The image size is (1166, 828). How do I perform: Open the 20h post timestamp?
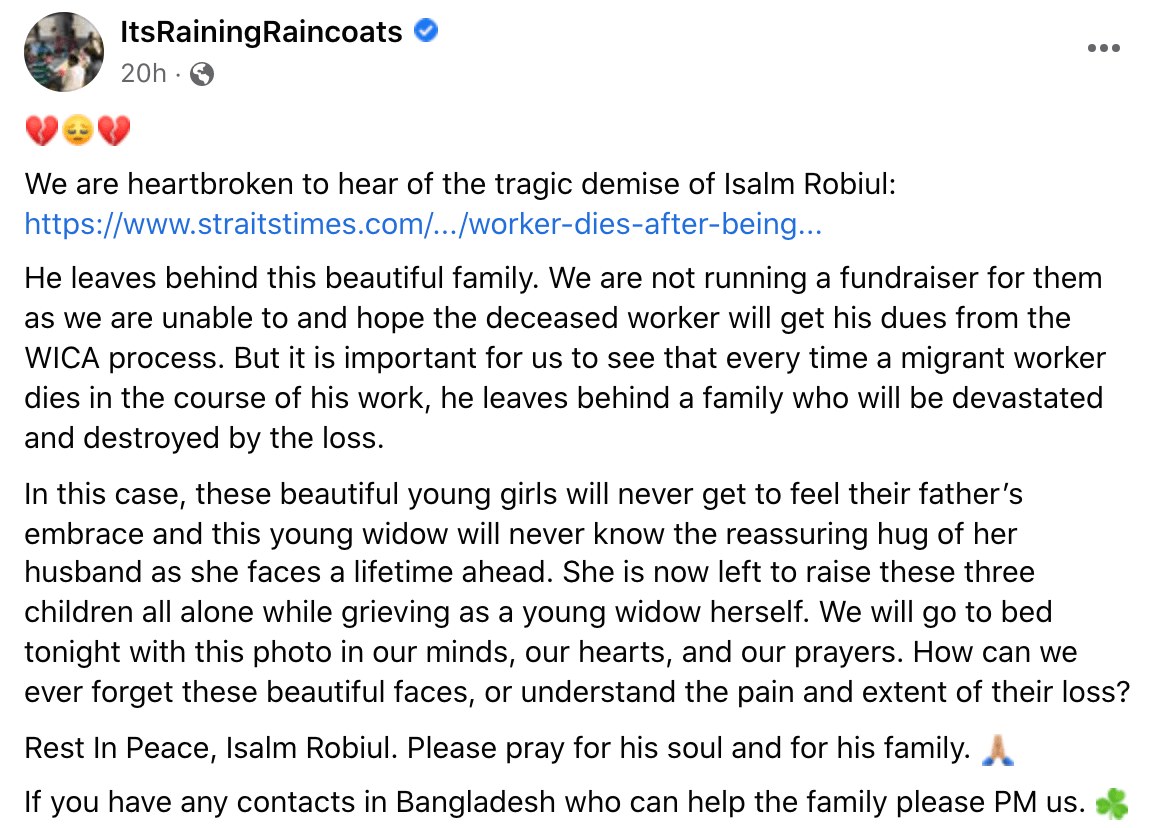click(x=143, y=73)
